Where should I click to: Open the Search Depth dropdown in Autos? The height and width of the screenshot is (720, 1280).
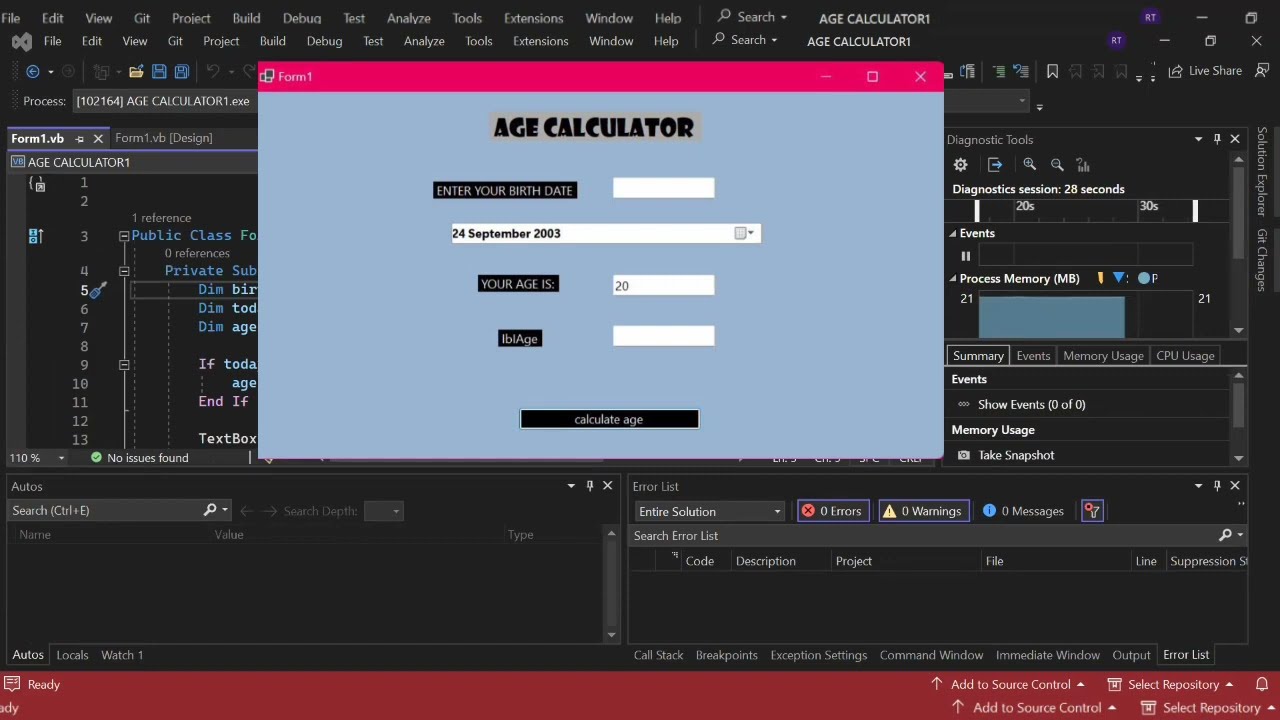tap(383, 511)
